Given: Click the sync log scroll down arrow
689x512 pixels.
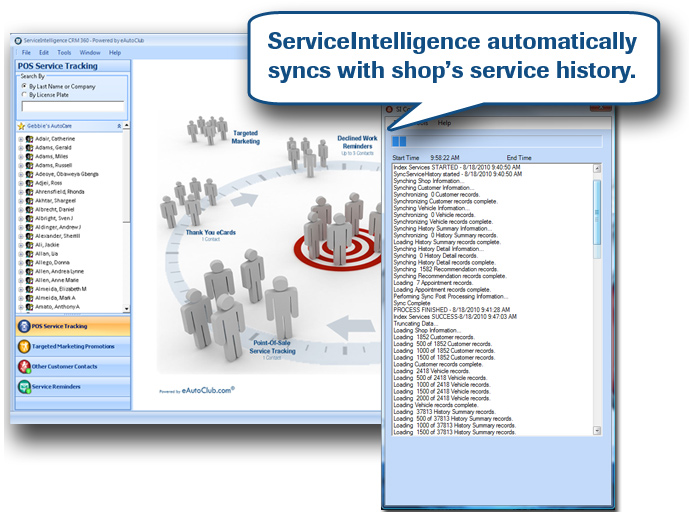Looking at the screenshot, I should 597,430.
